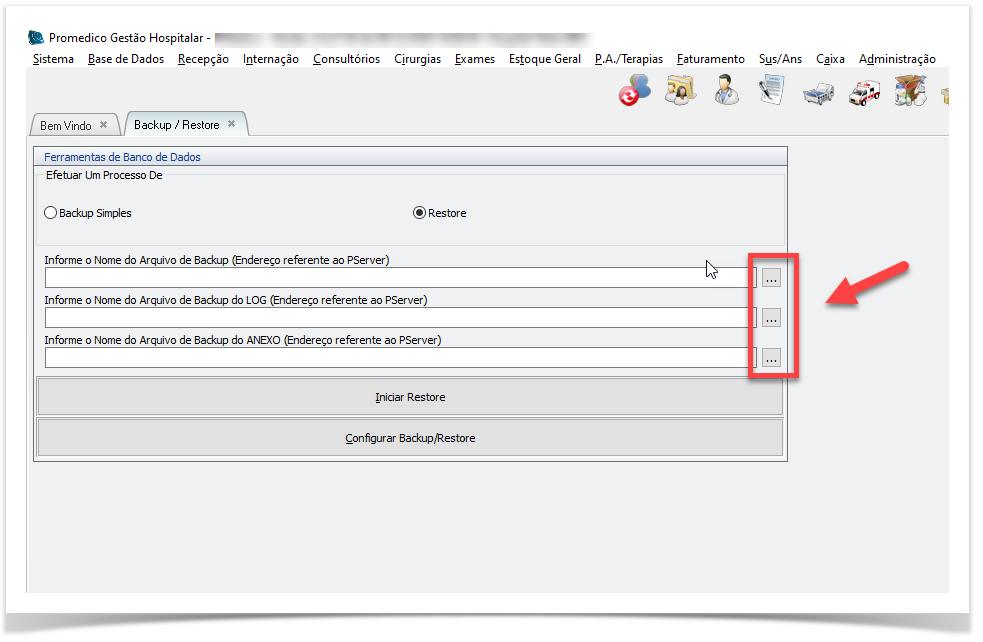Image resolution: width=983 pixels, height=642 pixels.
Task: Switch to the Bem Vindo tab
Action: 66,125
